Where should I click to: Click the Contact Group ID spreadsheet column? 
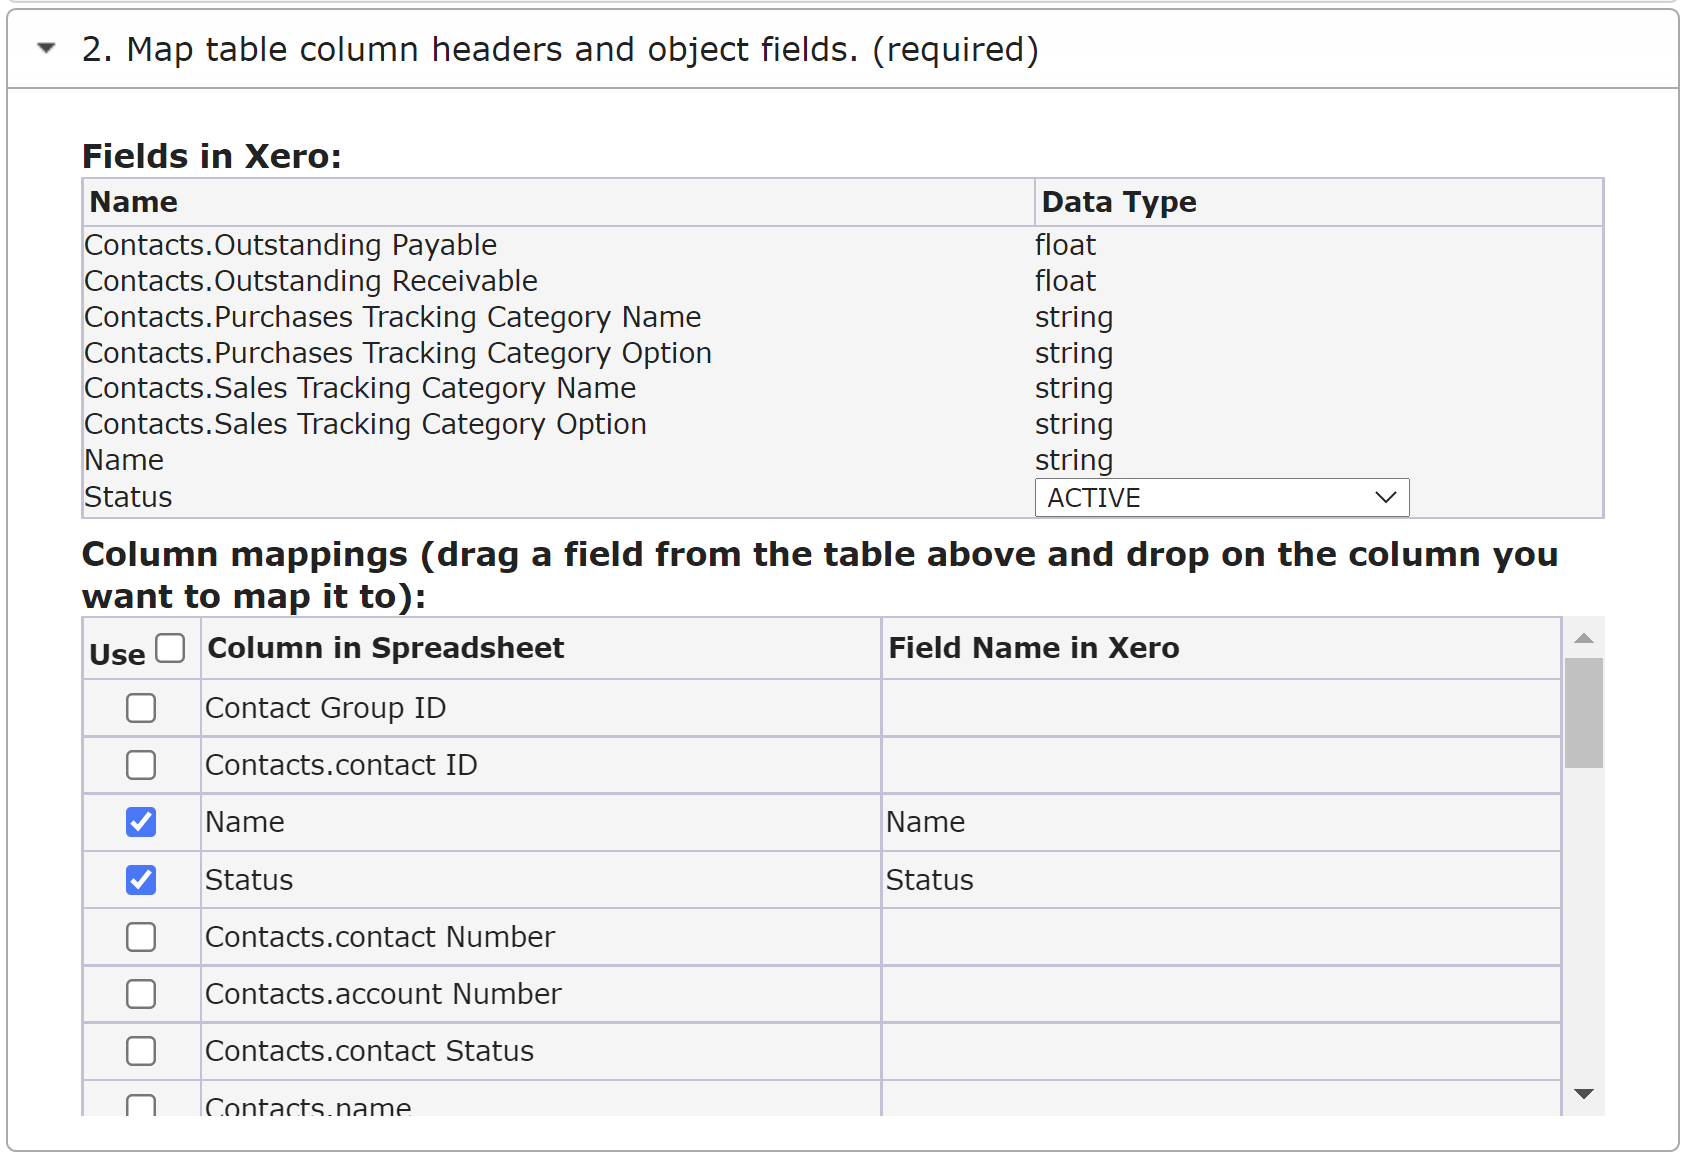click(x=540, y=708)
